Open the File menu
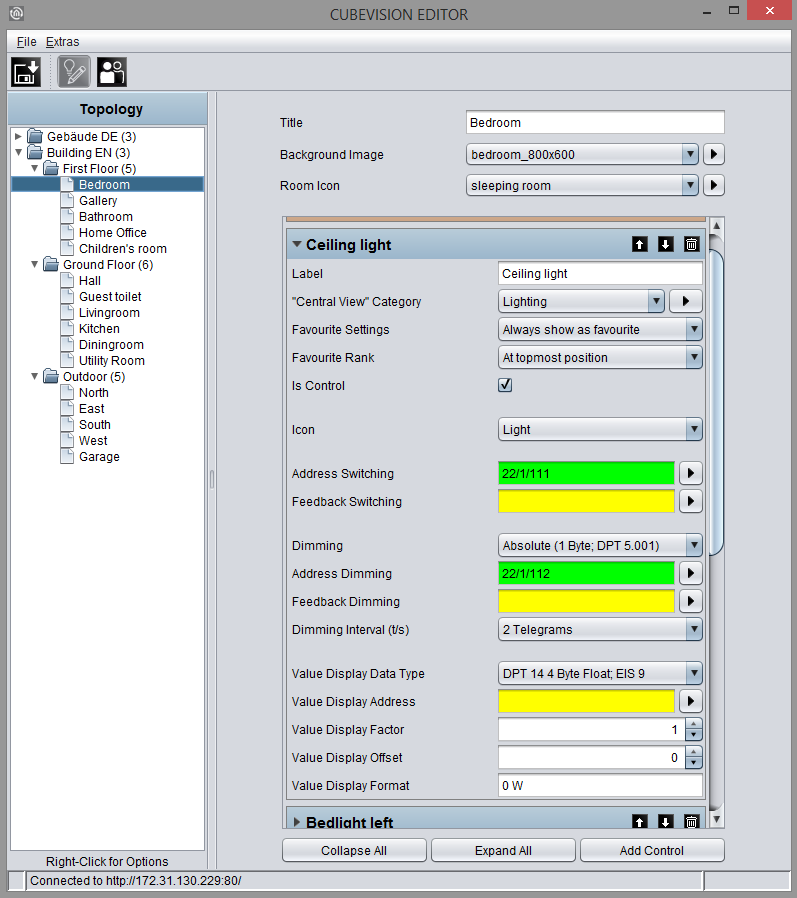Viewport: 797px width, 898px height. click(26, 42)
